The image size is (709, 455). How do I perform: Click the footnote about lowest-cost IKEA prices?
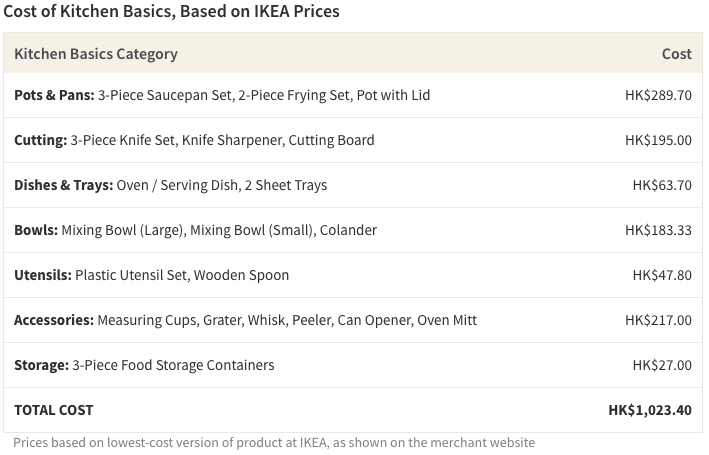(274, 442)
